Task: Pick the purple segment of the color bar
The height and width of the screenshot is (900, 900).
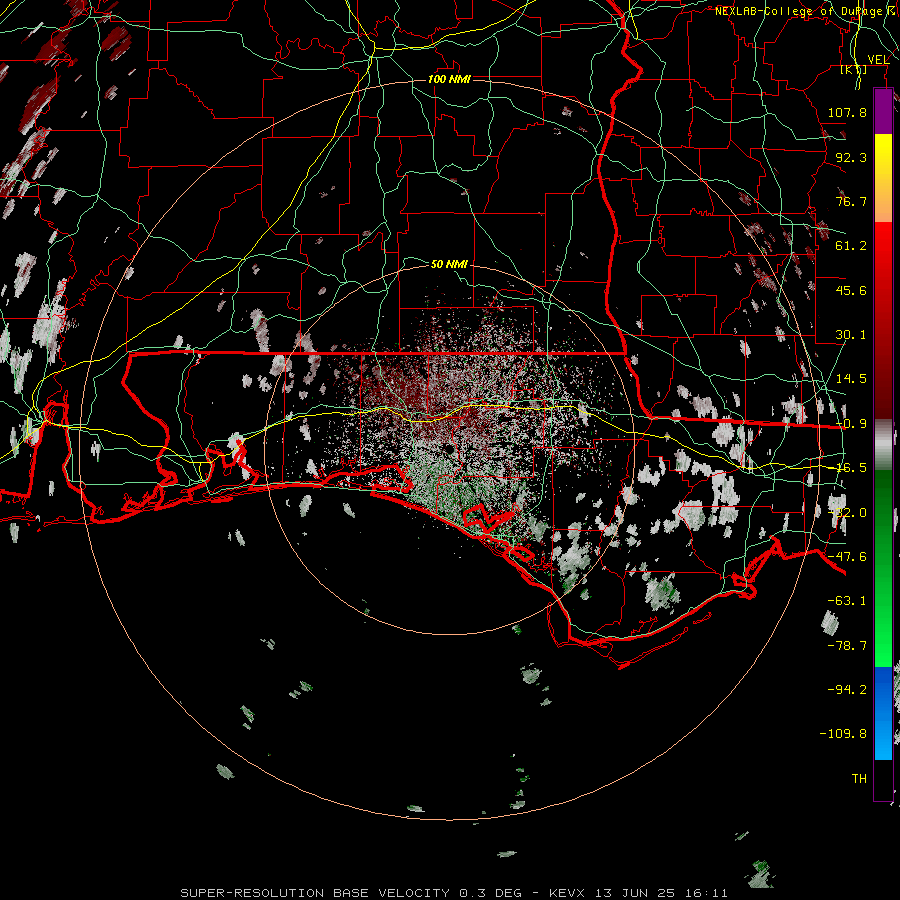Action: pos(883,111)
